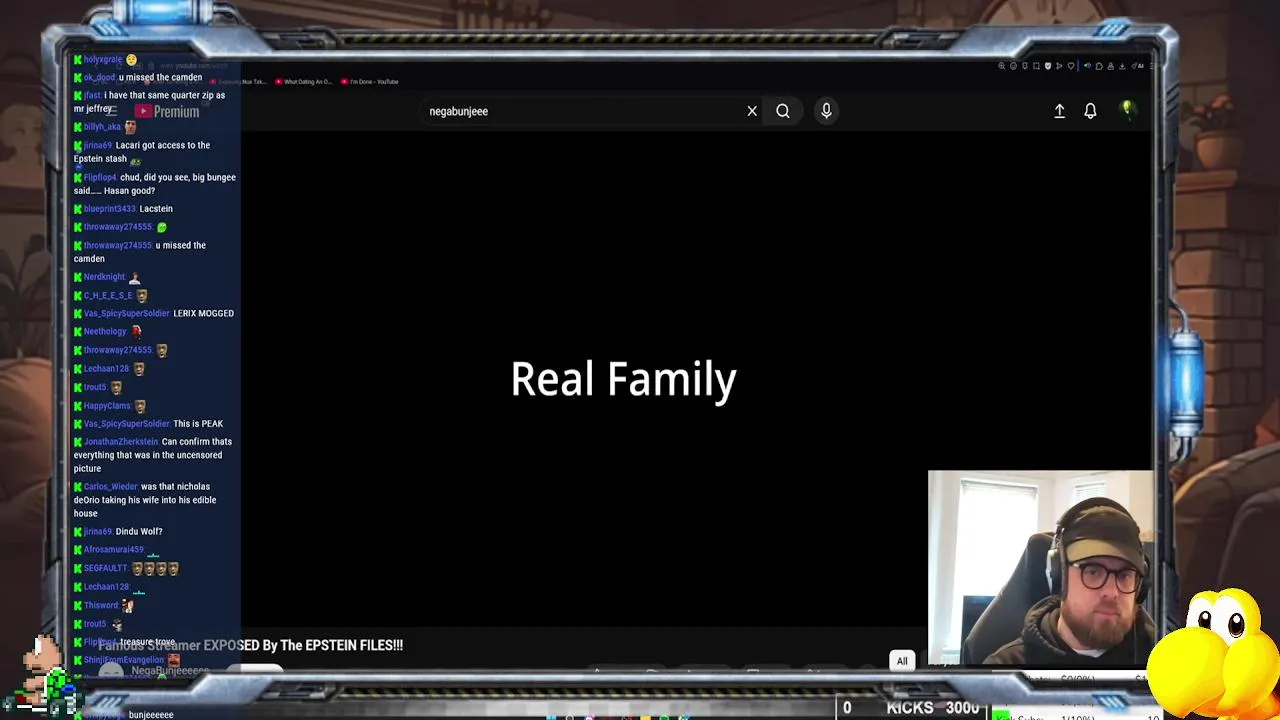Click the browser zoom magnifier icon
Screen dimensions: 1280x720
[1001, 66]
